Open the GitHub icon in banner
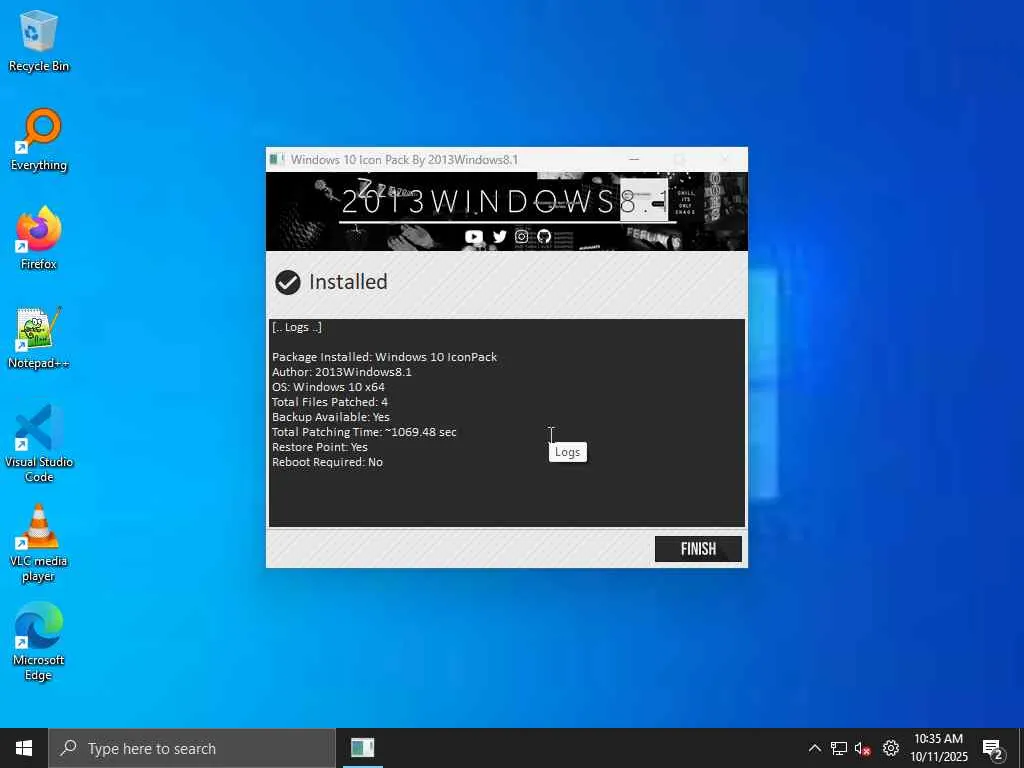This screenshot has width=1024, height=768. 544,236
